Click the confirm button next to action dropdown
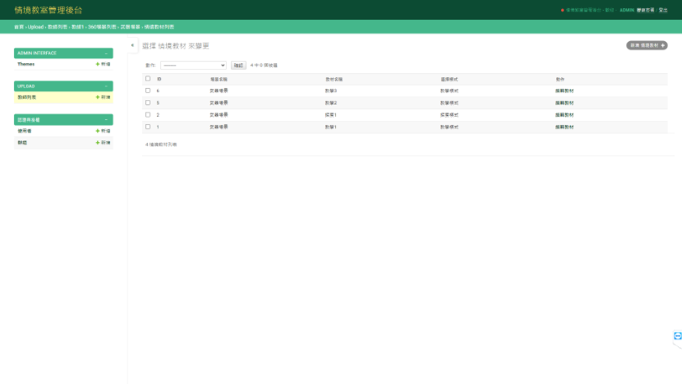Screen dimensions: 682x384 click(238, 65)
